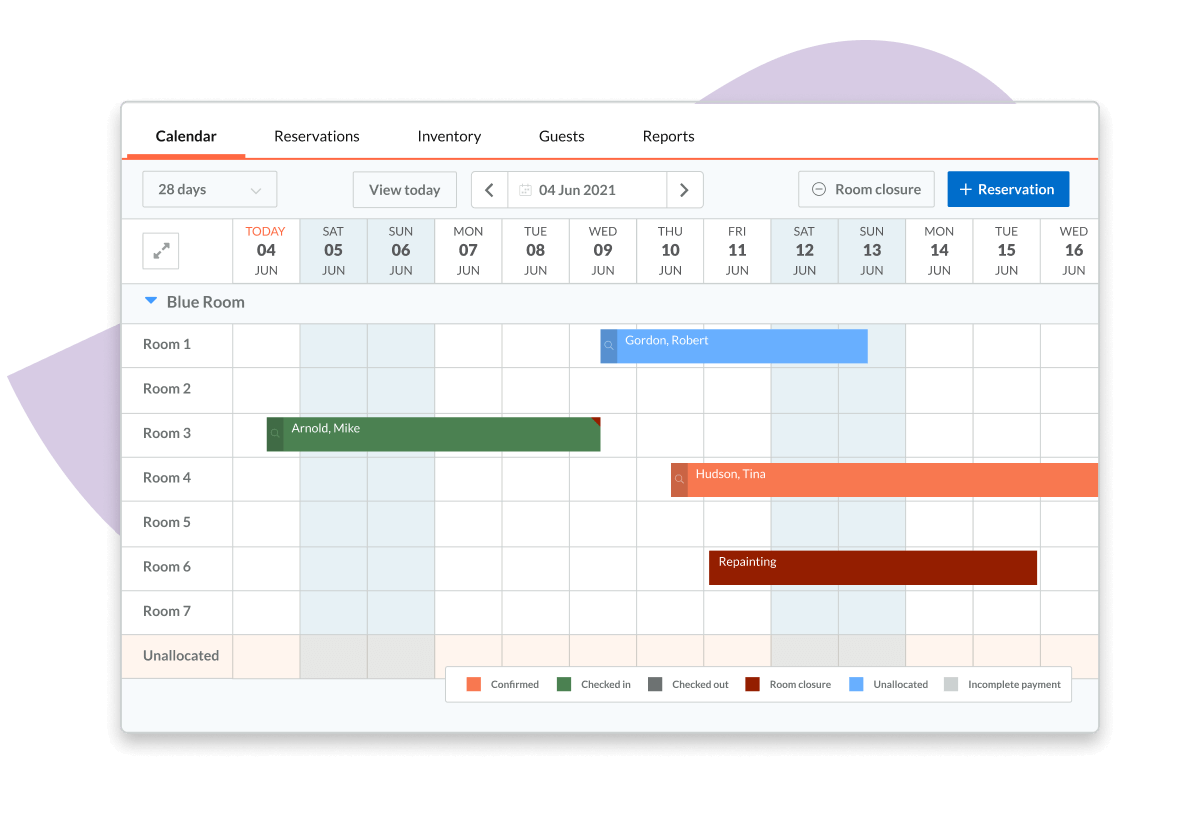
Task: Open the 28 days view dropdown
Action: 210,190
